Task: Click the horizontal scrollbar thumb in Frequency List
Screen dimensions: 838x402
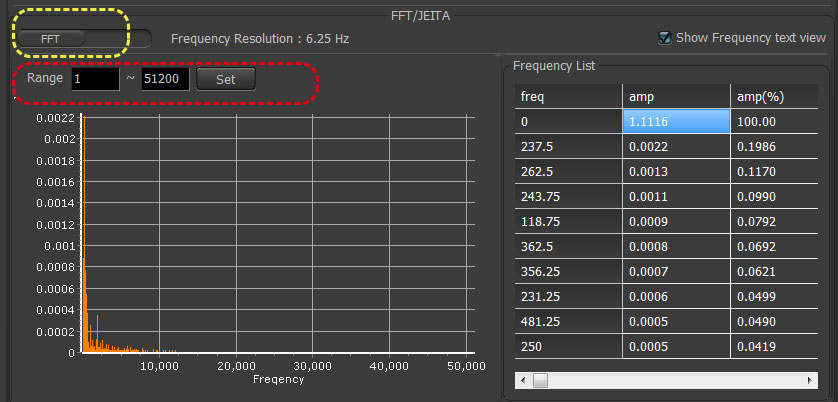Action: pyautogui.click(x=540, y=381)
